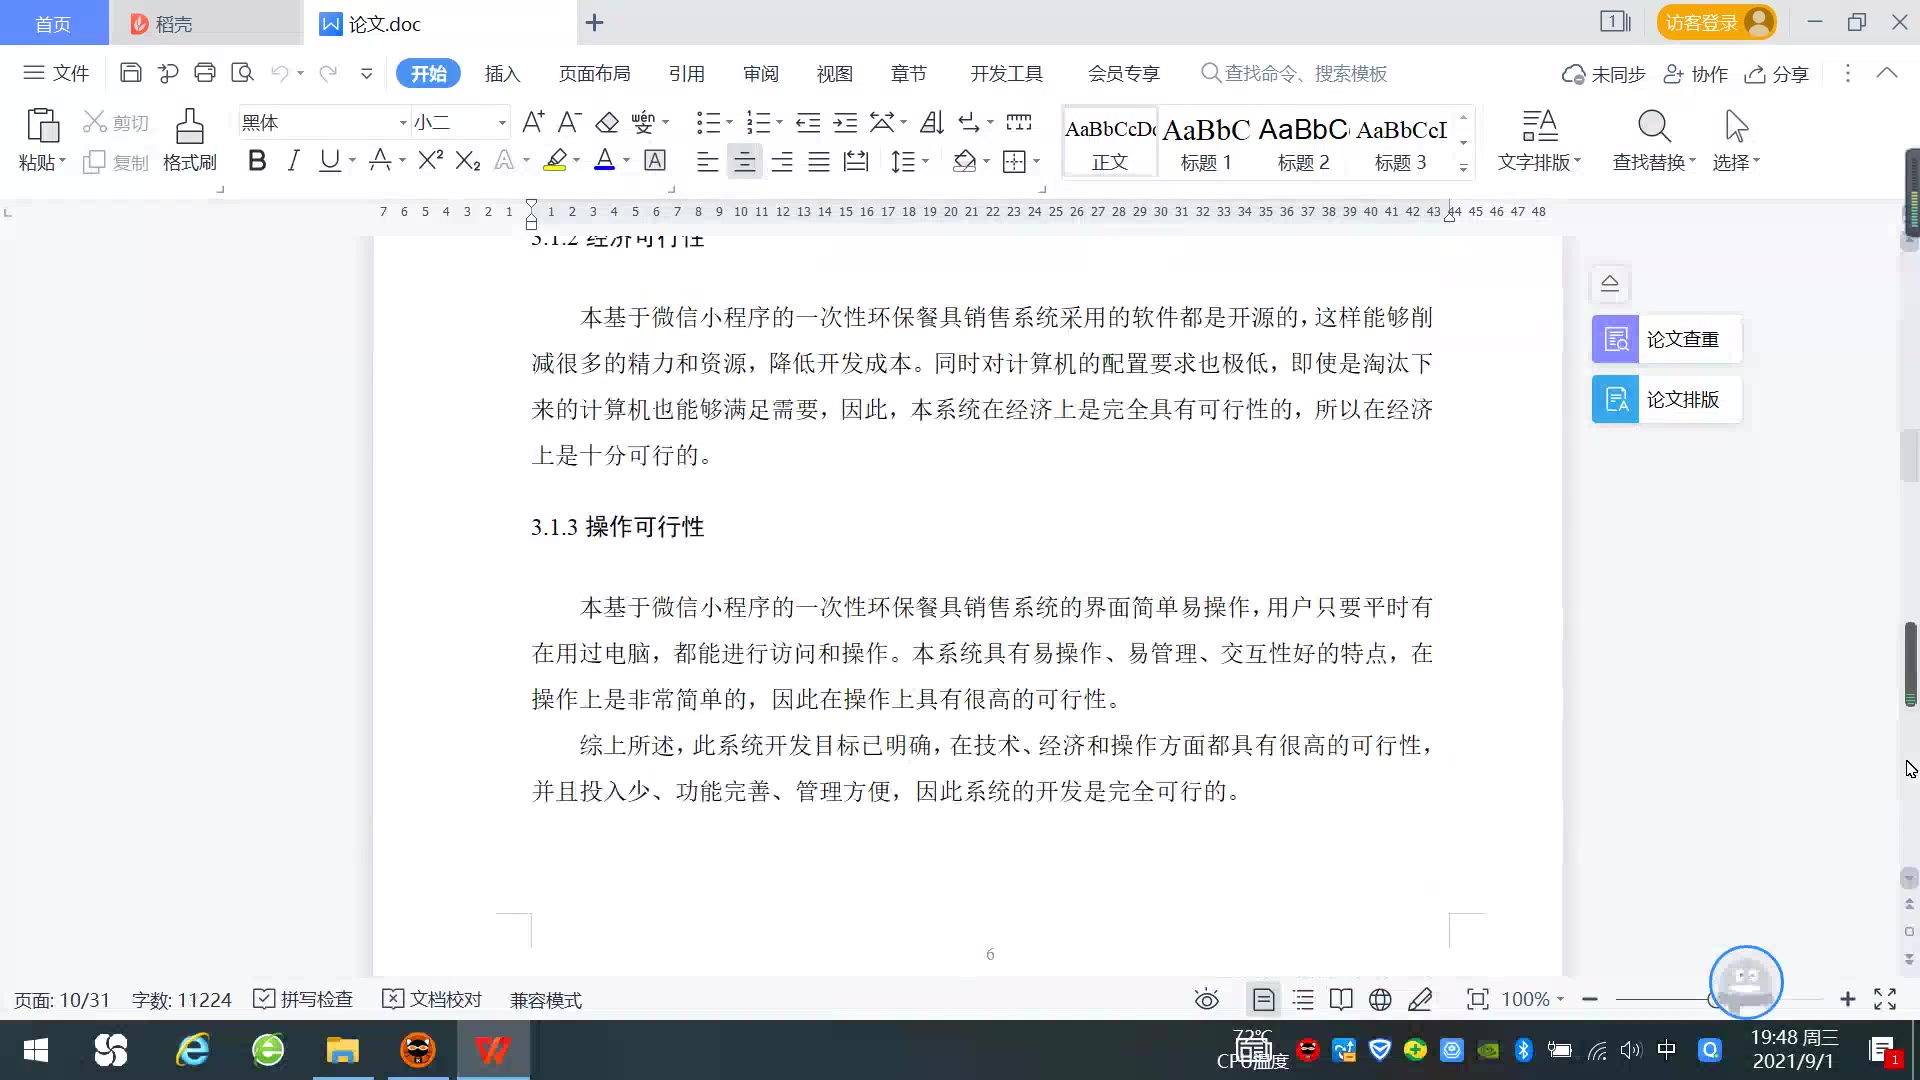This screenshot has width=1920, height=1080.
Task: Open the font size dropdown (小二)
Action: pos(502,123)
